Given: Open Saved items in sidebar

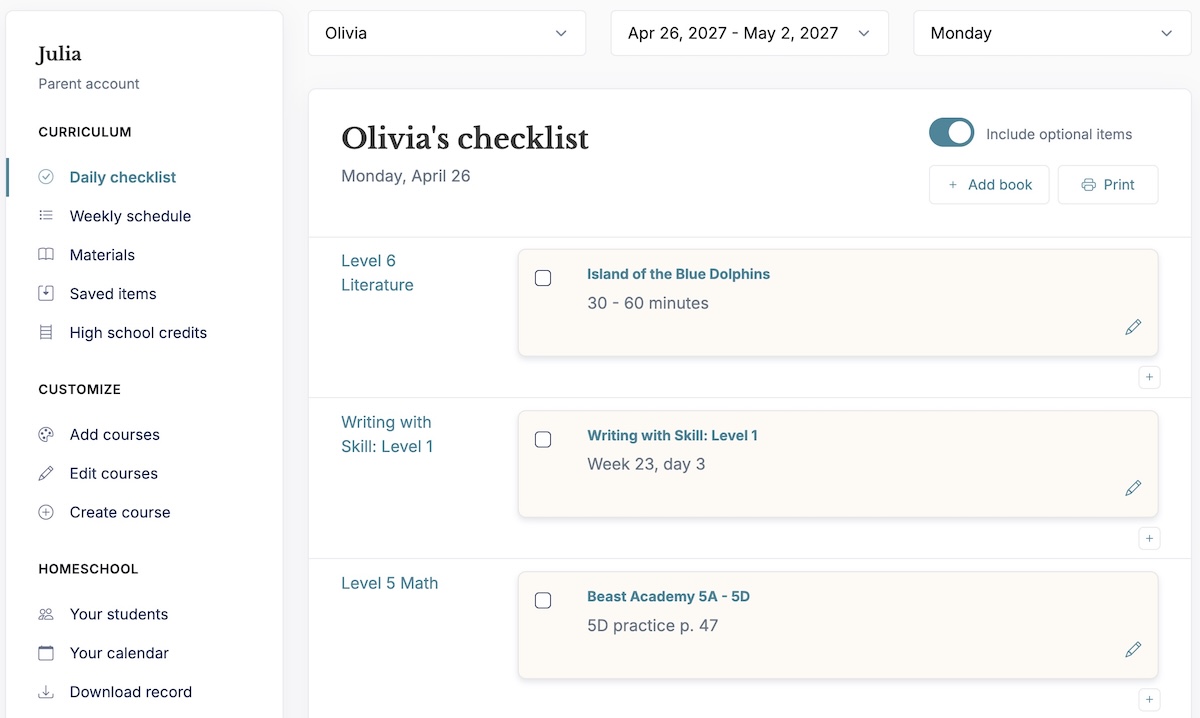Looking at the screenshot, I should (x=113, y=294).
